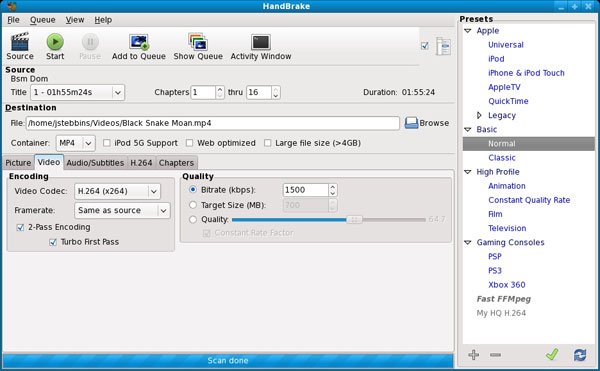This screenshot has width=600, height=371.
Task: Select the Constant Quality Rate preset
Action: click(x=529, y=200)
